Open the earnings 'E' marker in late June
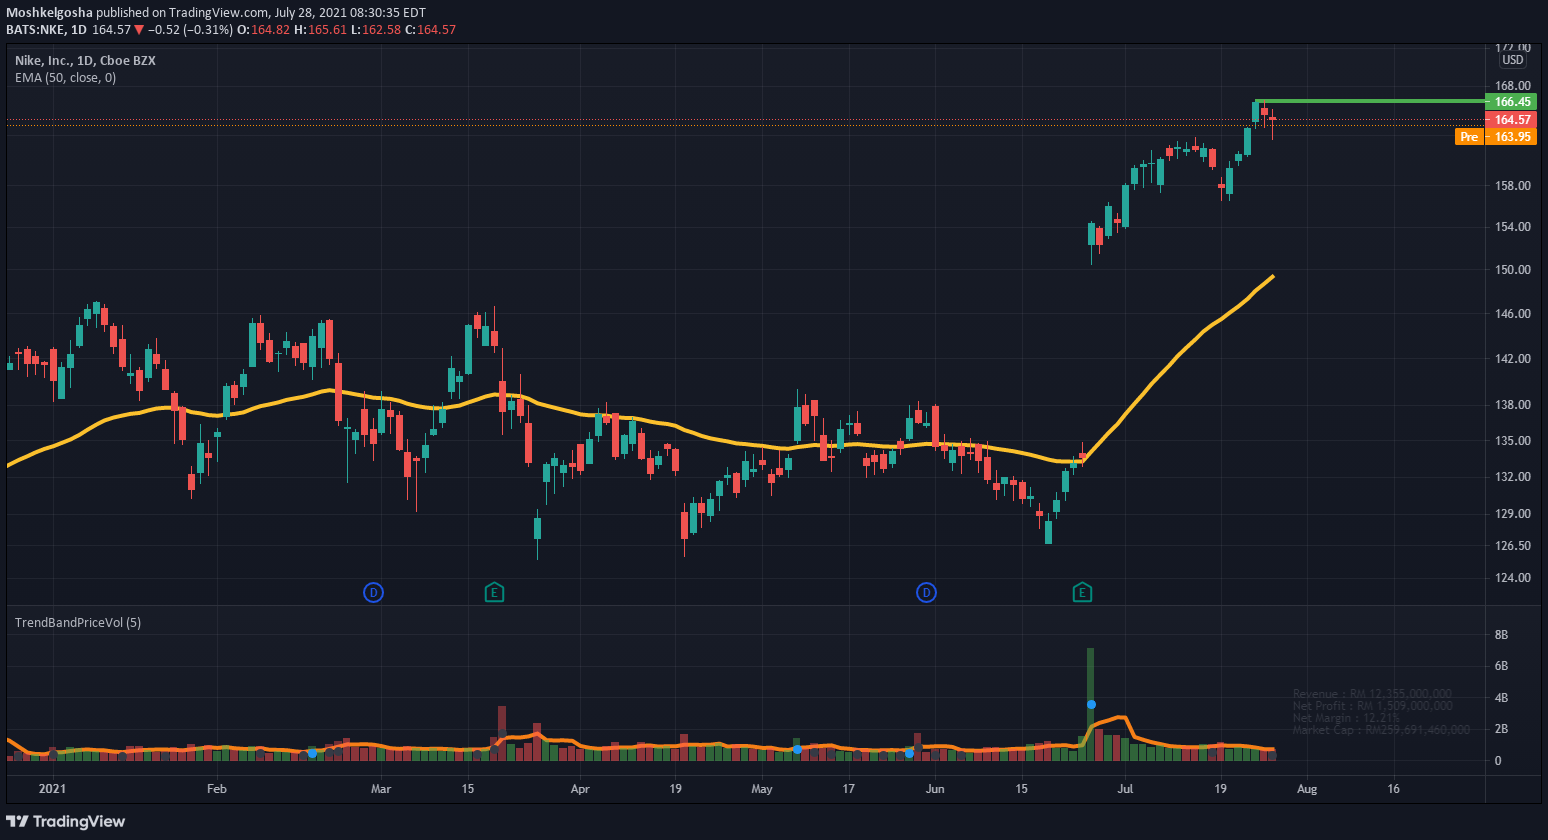 1082,593
